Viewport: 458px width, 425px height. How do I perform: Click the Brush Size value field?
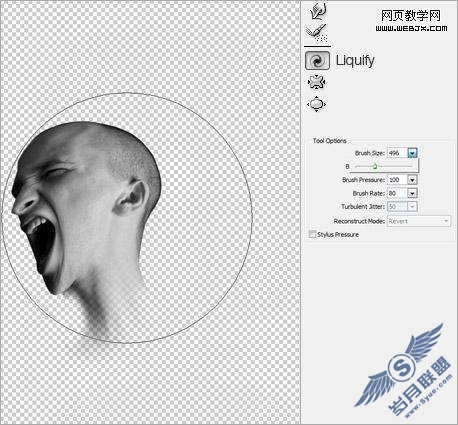(x=397, y=153)
